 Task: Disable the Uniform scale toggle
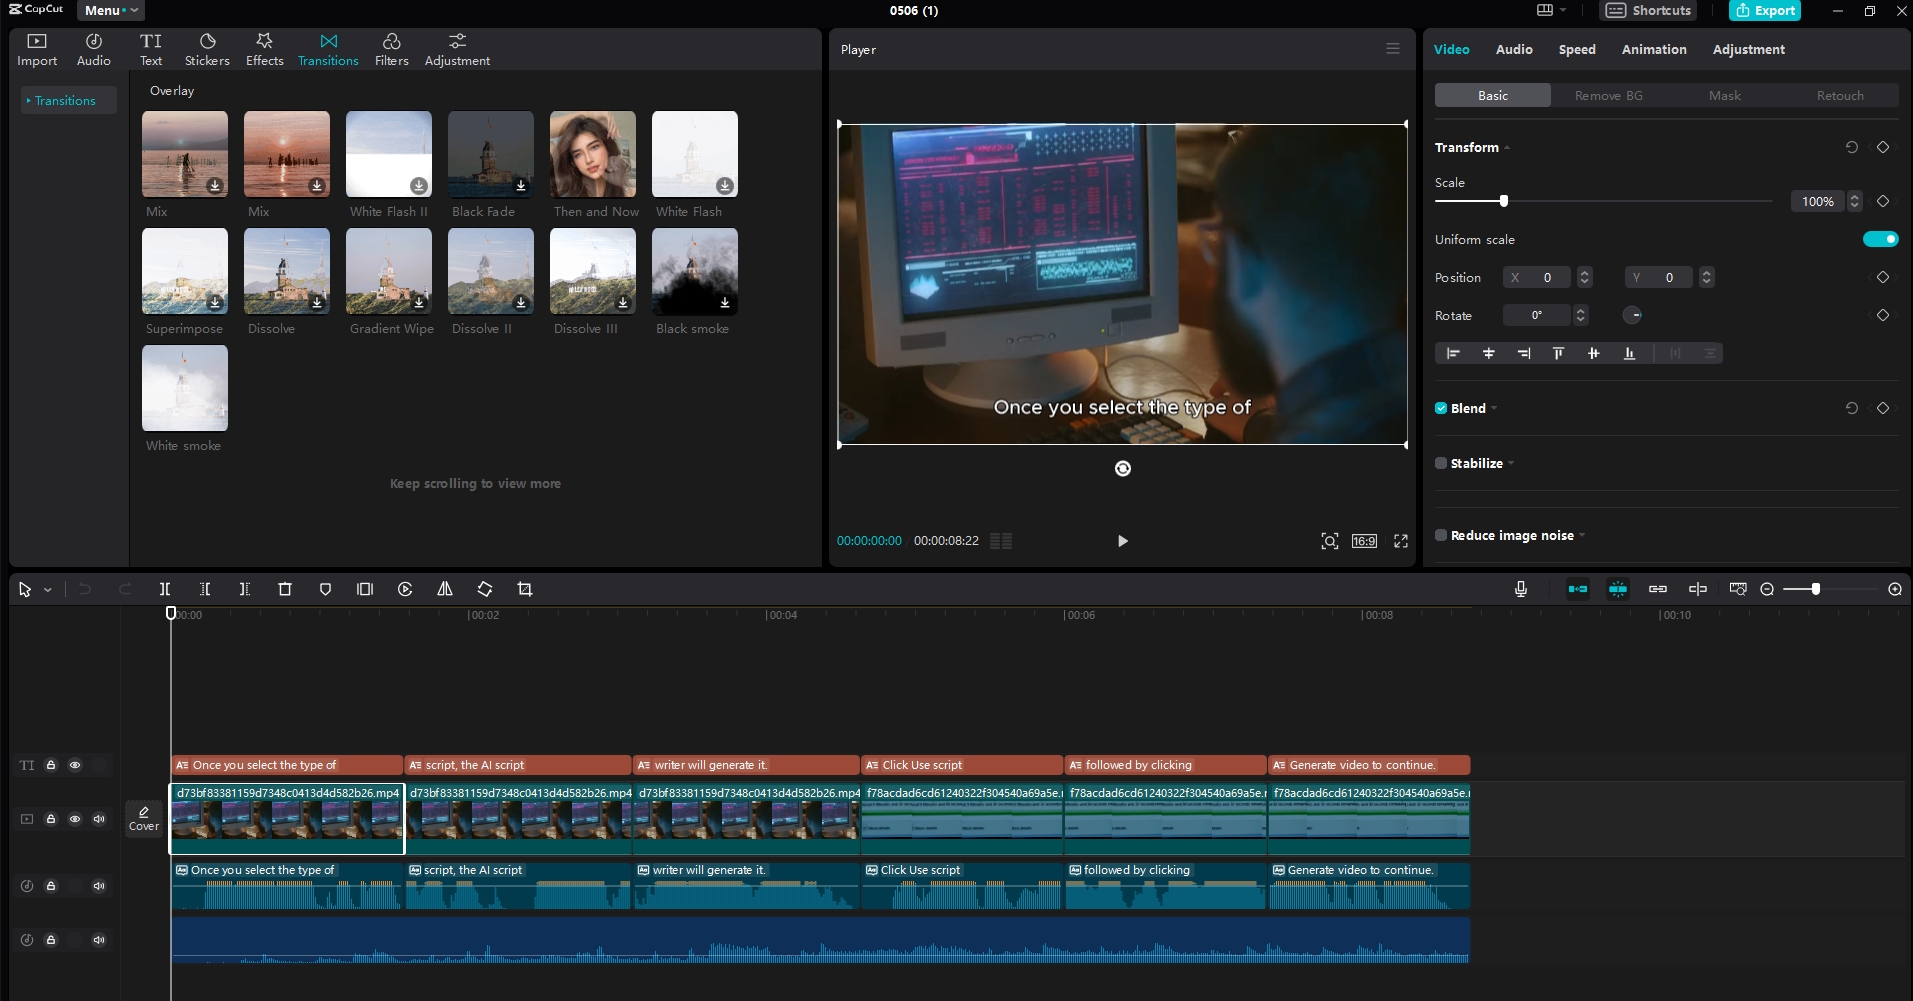pyautogui.click(x=1880, y=238)
